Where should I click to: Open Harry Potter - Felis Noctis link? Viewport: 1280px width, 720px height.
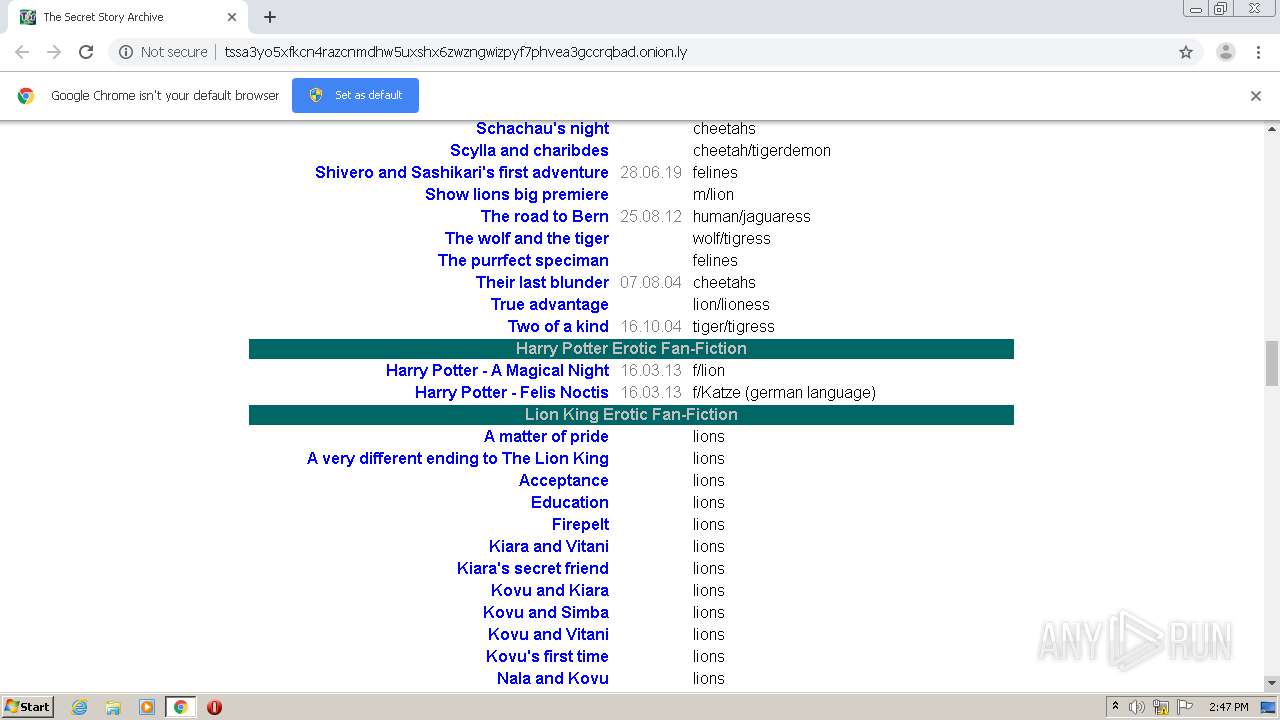tap(512, 392)
